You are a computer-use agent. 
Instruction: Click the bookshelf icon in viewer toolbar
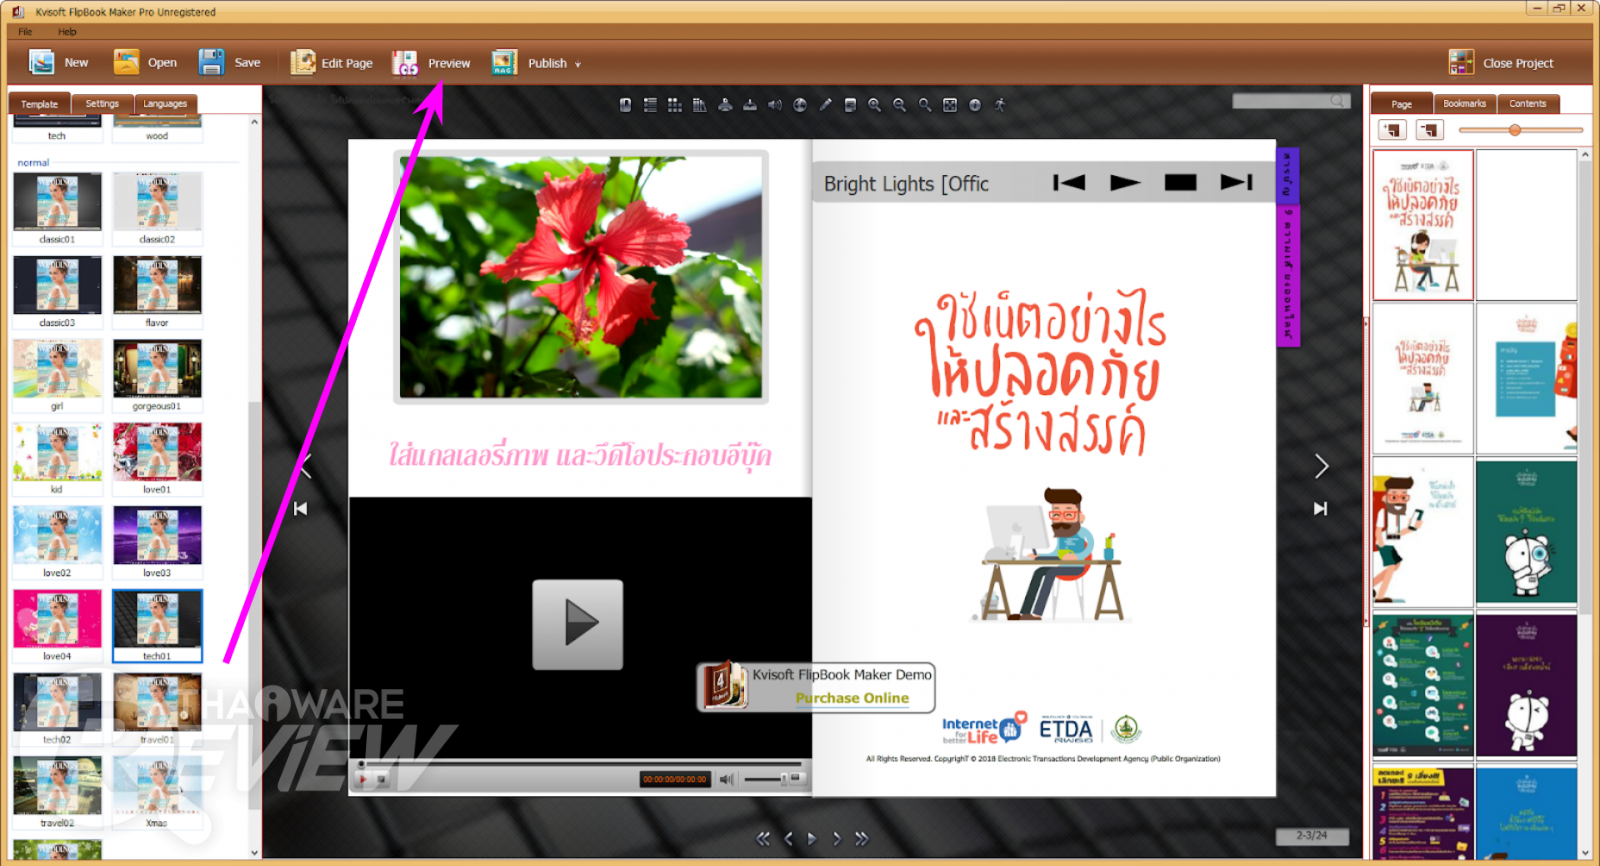pos(700,105)
